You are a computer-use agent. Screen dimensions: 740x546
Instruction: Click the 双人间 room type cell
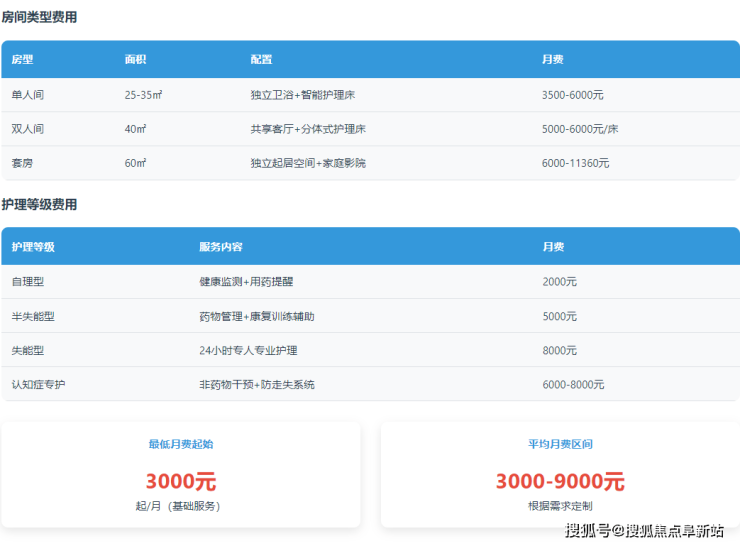pyautogui.click(x=28, y=129)
